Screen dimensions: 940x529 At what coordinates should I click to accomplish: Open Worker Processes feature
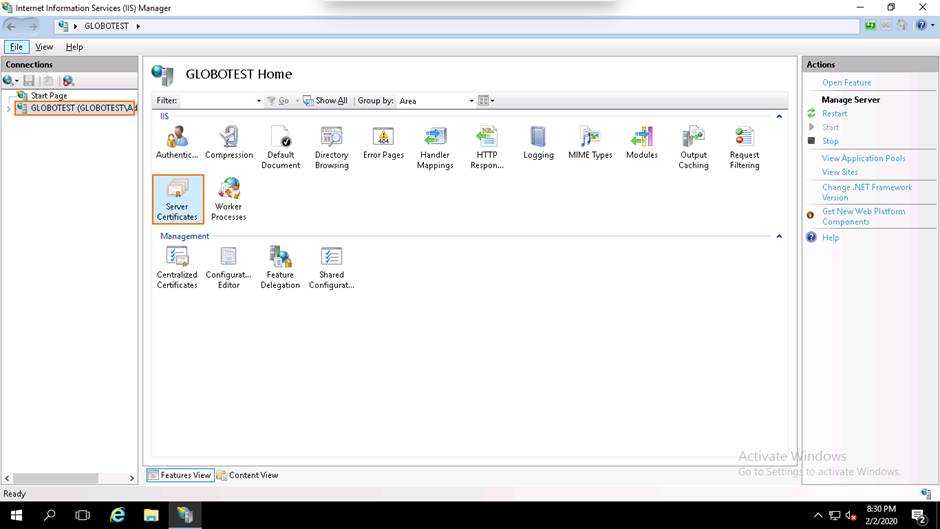coord(228,199)
